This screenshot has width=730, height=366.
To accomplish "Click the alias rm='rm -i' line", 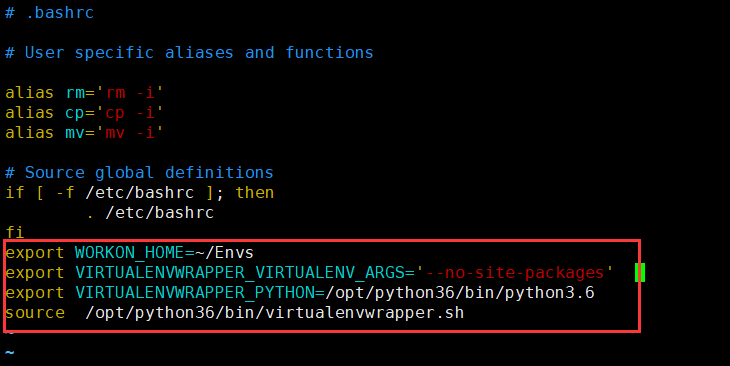I will point(84,93).
